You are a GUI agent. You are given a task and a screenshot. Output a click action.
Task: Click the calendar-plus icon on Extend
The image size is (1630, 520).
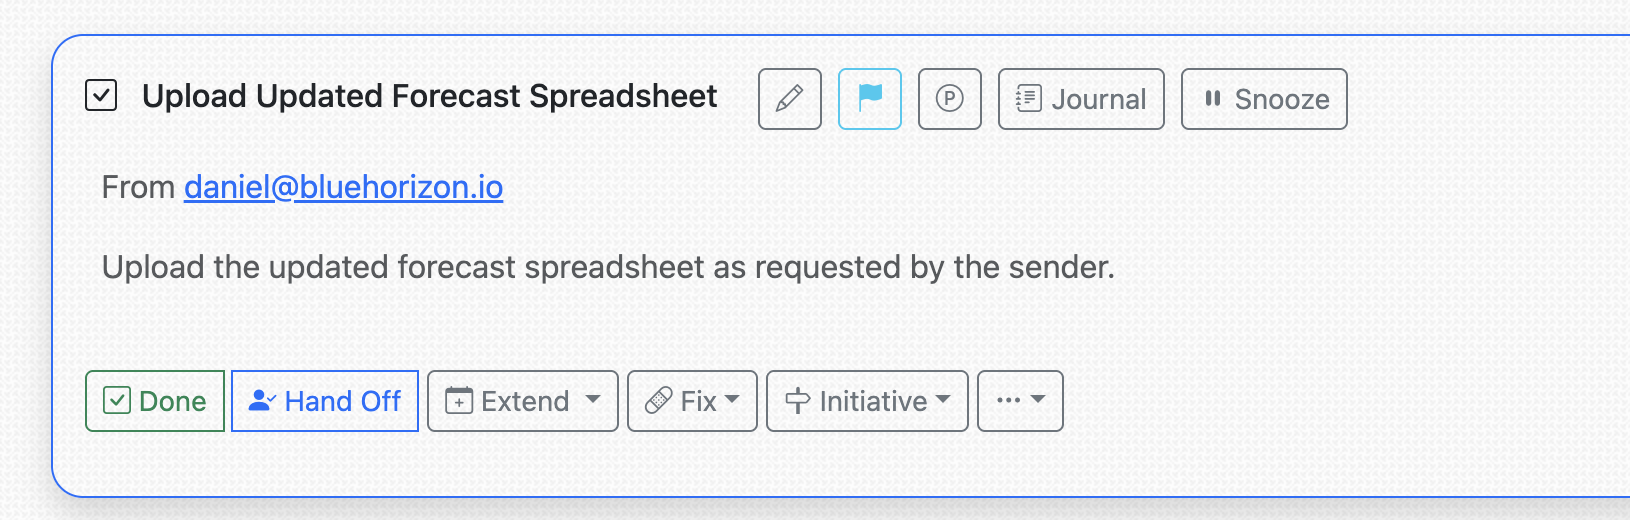[x=458, y=401]
